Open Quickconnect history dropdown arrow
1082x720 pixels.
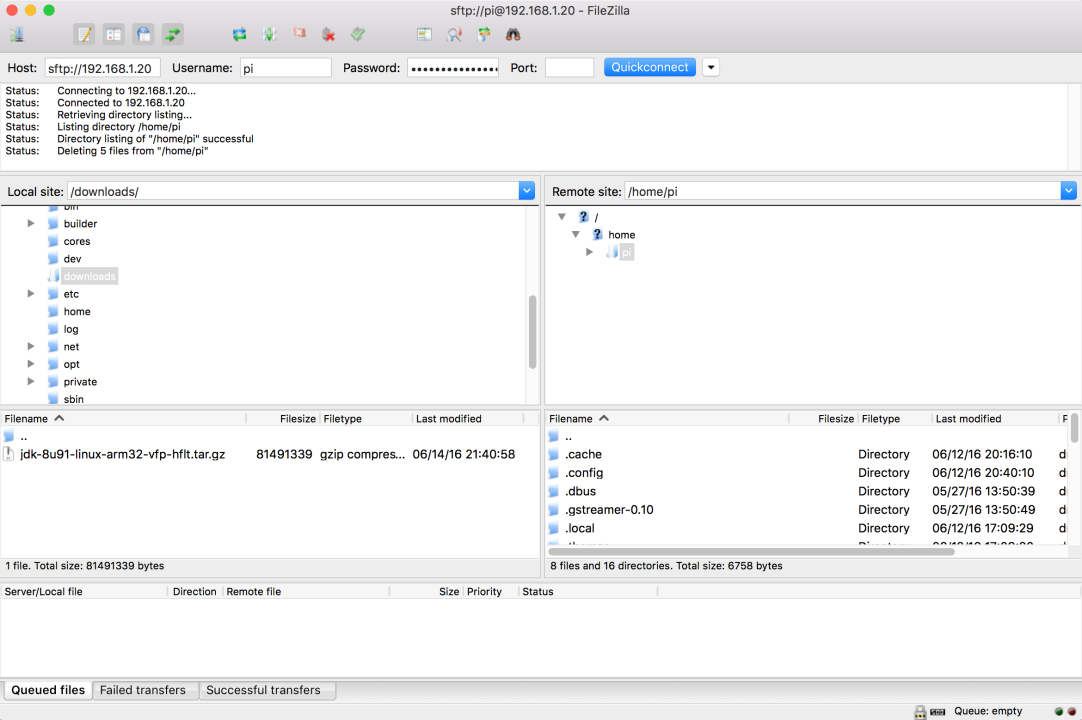click(711, 68)
